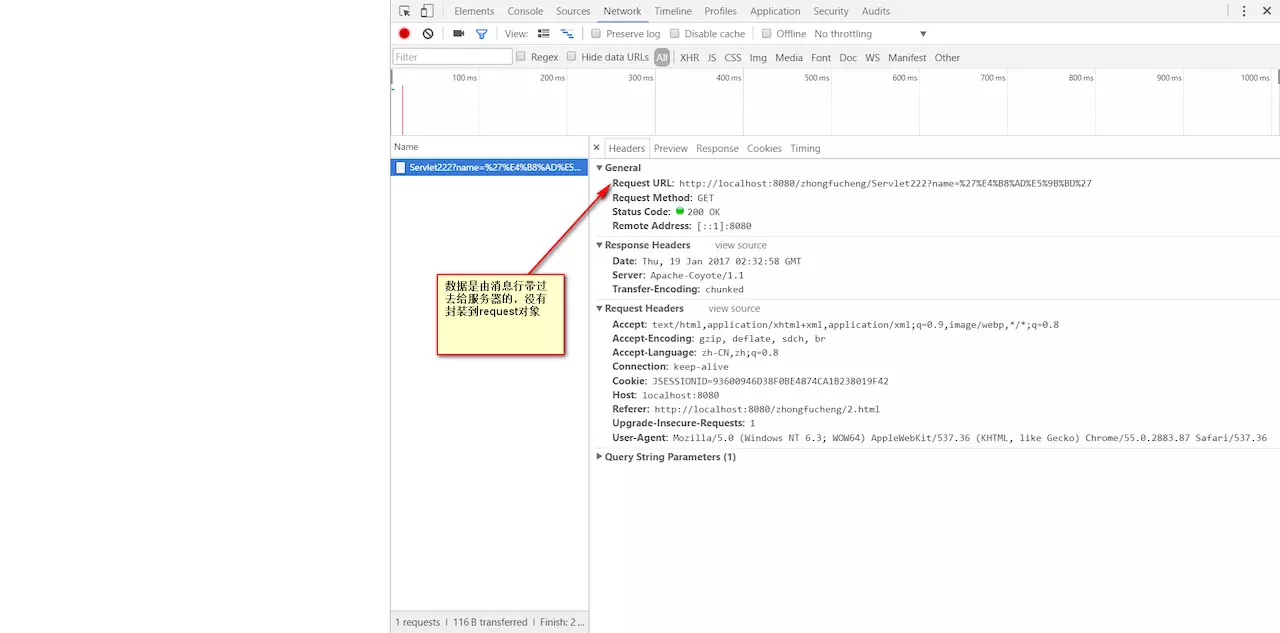This screenshot has height=633, width=1280.
Task: Filter requests by Other
Action: pyautogui.click(x=947, y=58)
